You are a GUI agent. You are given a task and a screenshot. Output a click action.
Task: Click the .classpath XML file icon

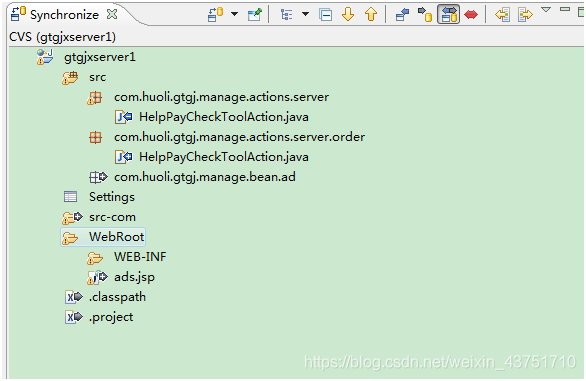point(74,297)
